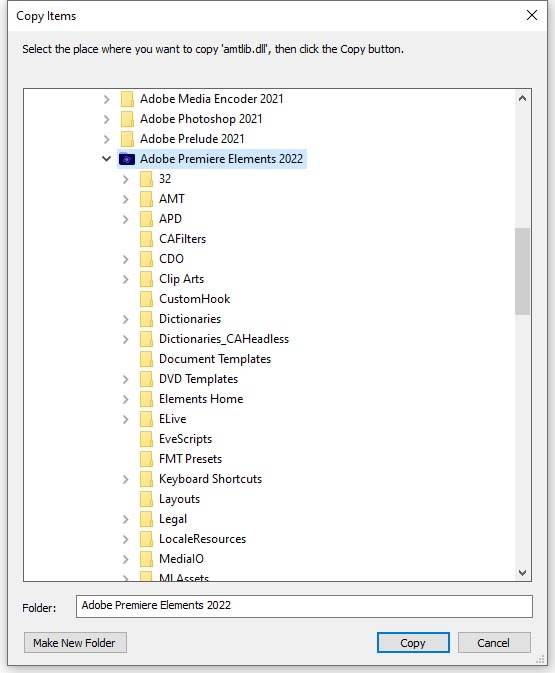The height and width of the screenshot is (673, 555).
Task: Collapse the Adobe Premiere Elements 2022 node
Action: tap(106, 159)
